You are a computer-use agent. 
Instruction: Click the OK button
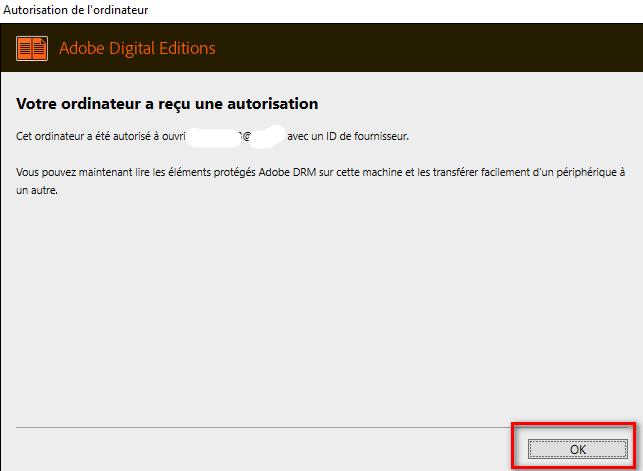[577, 449]
